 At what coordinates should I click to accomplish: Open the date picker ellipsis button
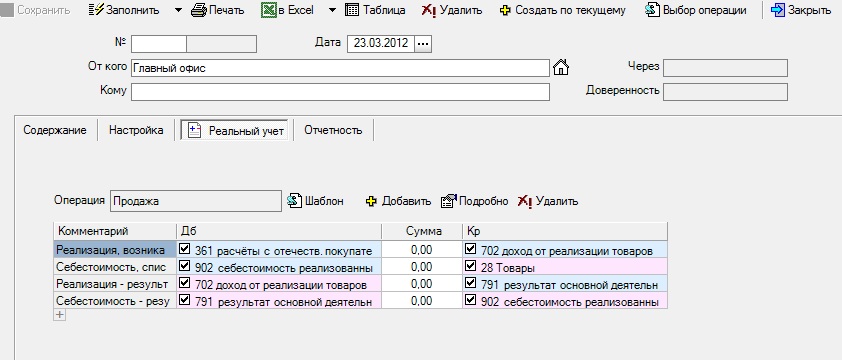[x=423, y=44]
